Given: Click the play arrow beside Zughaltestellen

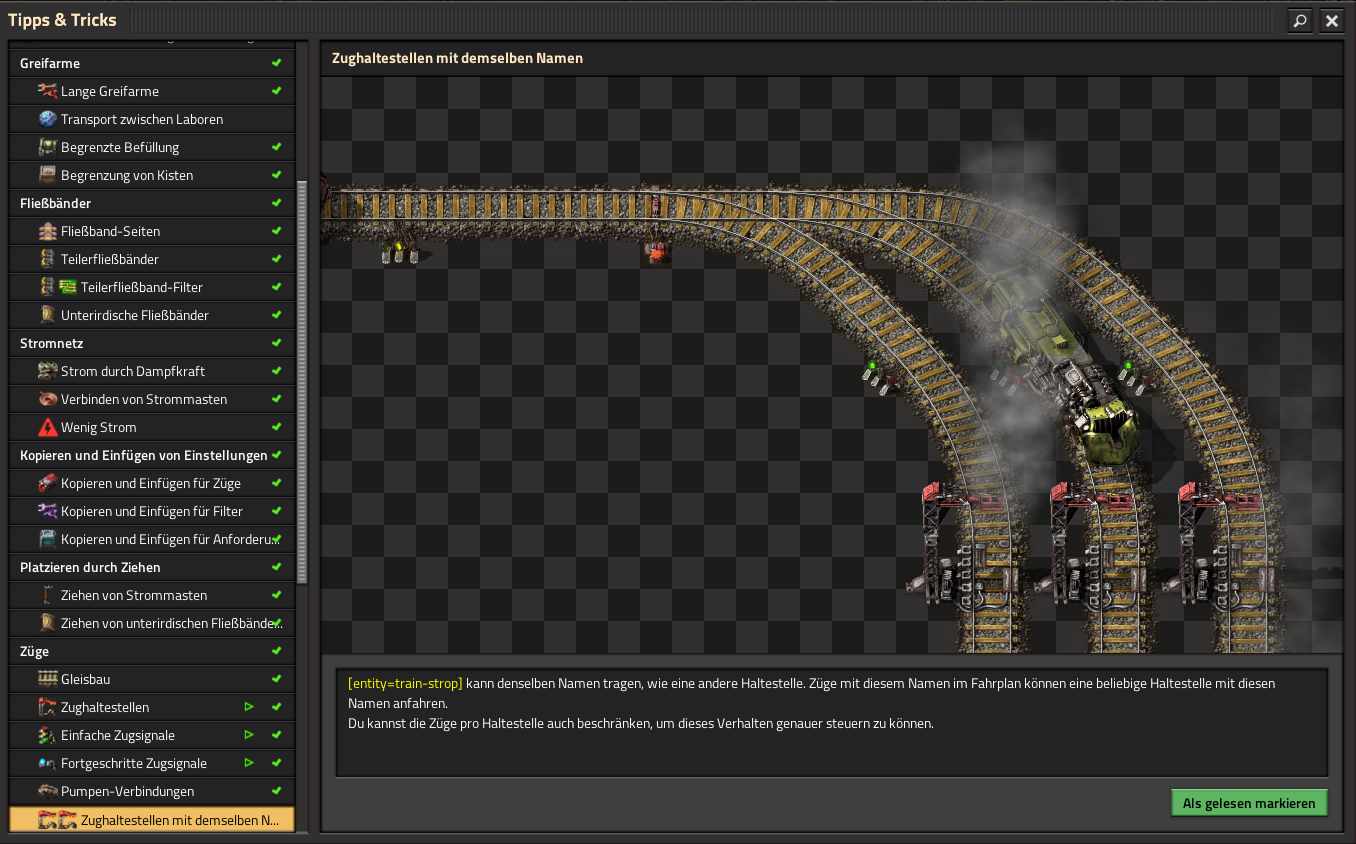Looking at the screenshot, I should pos(249,707).
